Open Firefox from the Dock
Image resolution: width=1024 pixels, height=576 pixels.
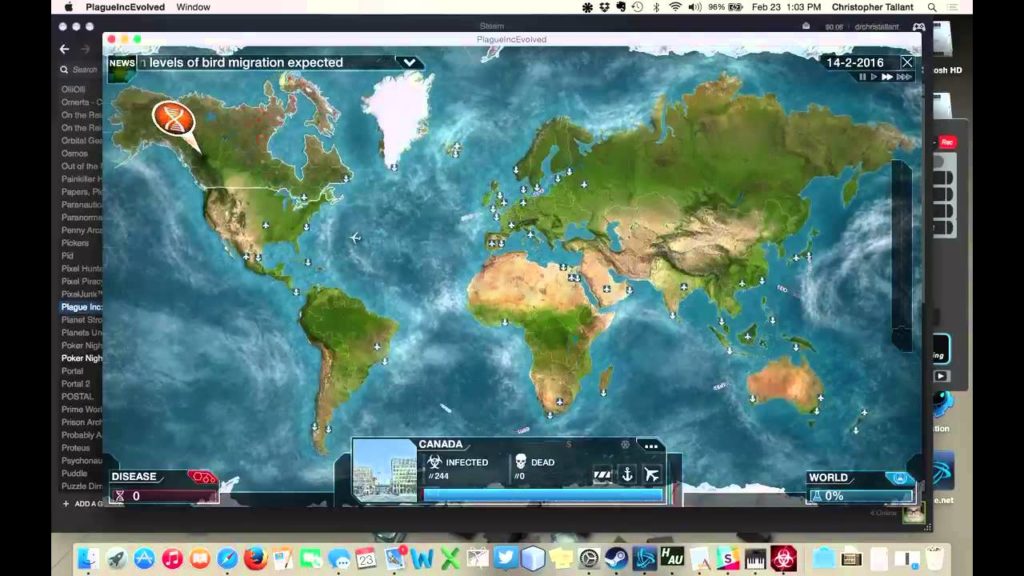[255, 558]
